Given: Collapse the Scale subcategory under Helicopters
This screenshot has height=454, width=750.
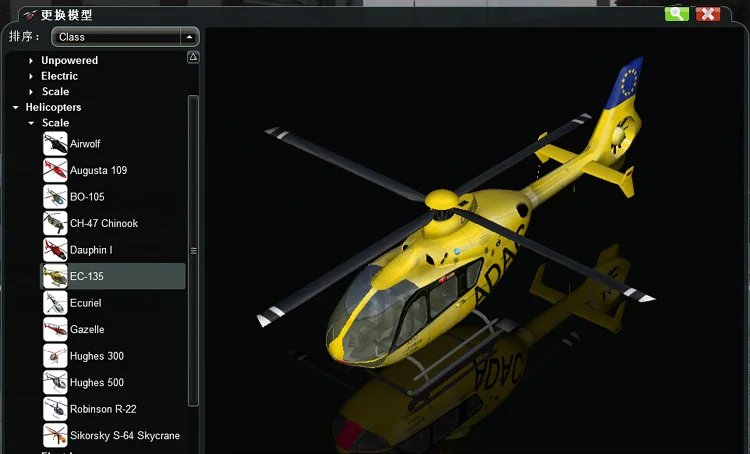Looking at the screenshot, I should pos(31,123).
